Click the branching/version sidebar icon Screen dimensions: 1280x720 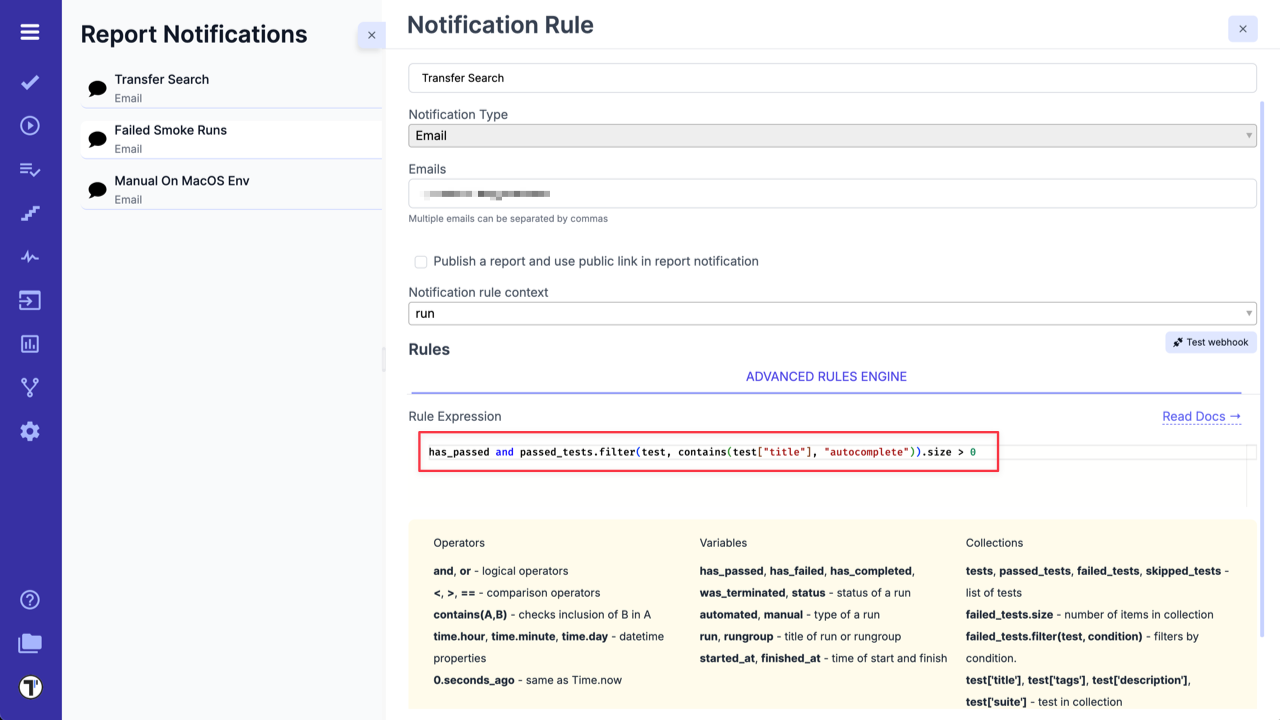(x=29, y=387)
